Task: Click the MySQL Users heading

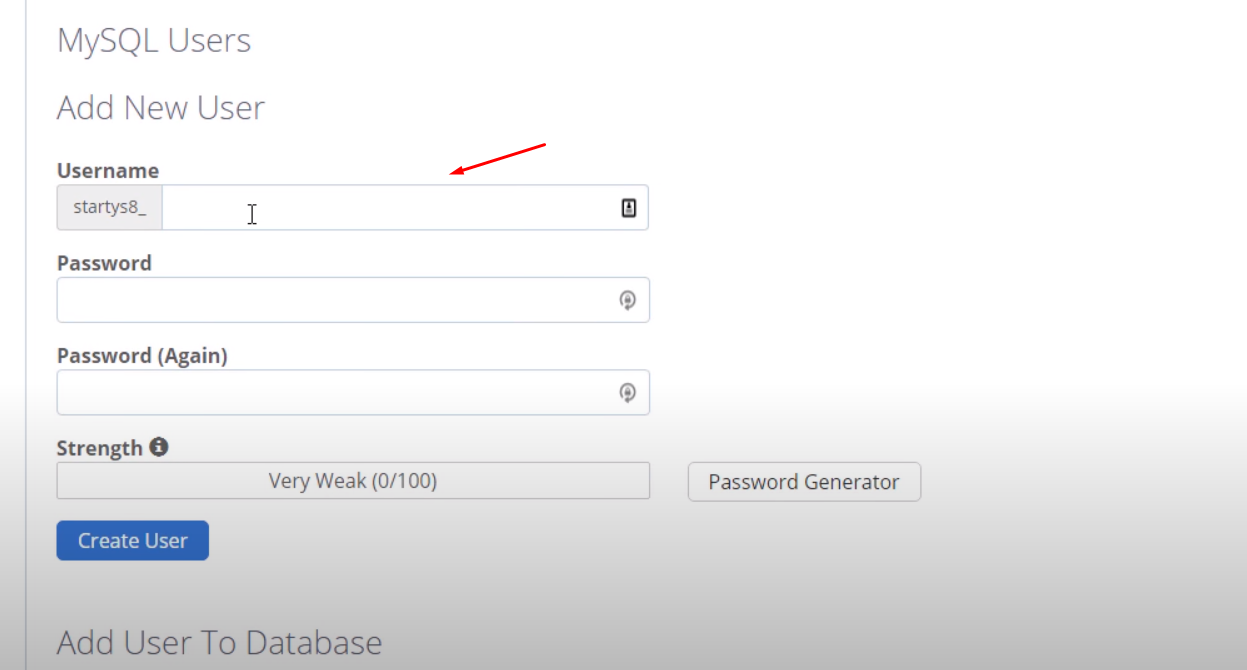Action: pos(154,41)
